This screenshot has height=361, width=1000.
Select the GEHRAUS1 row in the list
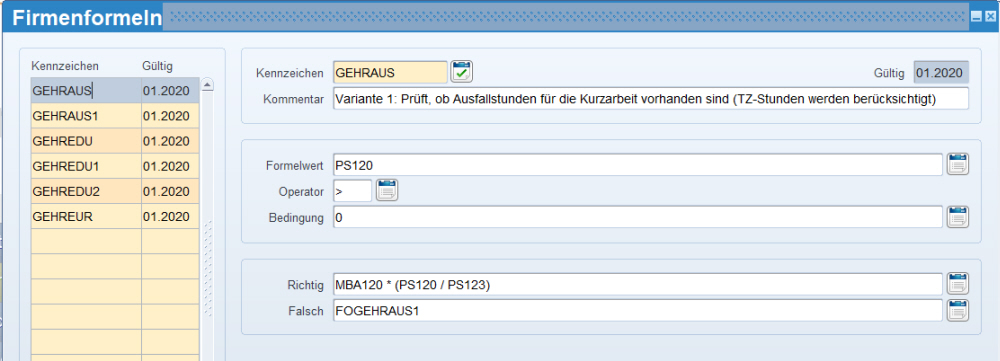pos(115,115)
